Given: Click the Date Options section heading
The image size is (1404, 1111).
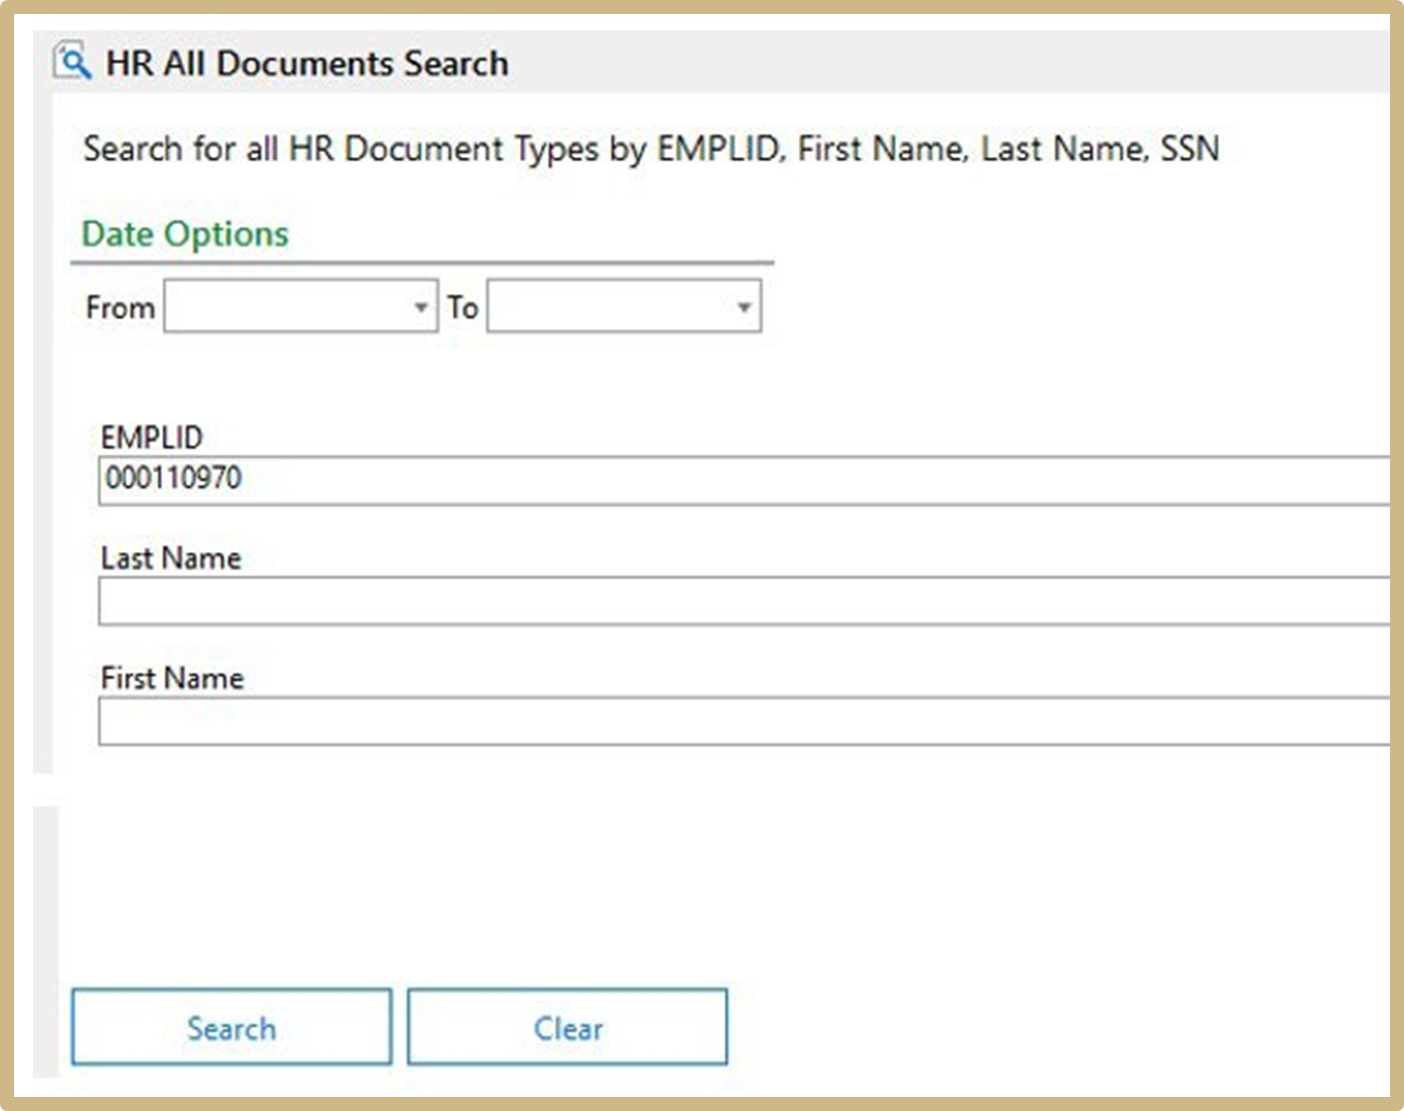Looking at the screenshot, I should [185, 234].
